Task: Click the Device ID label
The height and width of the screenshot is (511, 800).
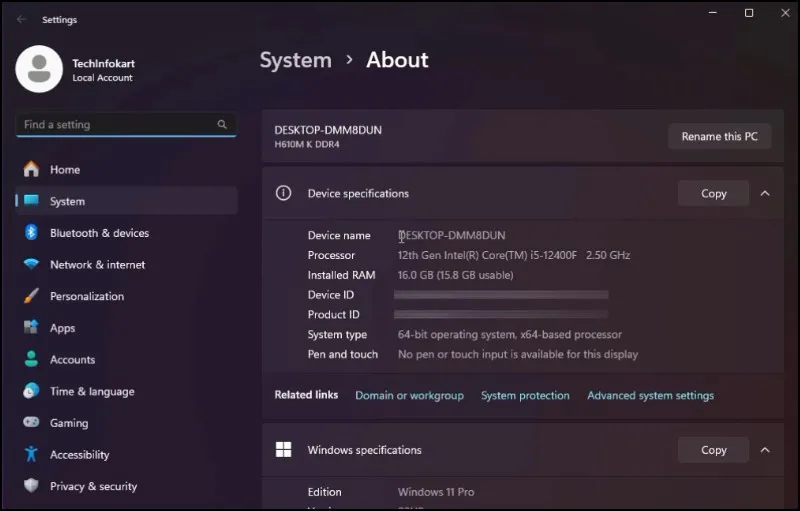Action: pyautogui.click(x=331, y=295)
